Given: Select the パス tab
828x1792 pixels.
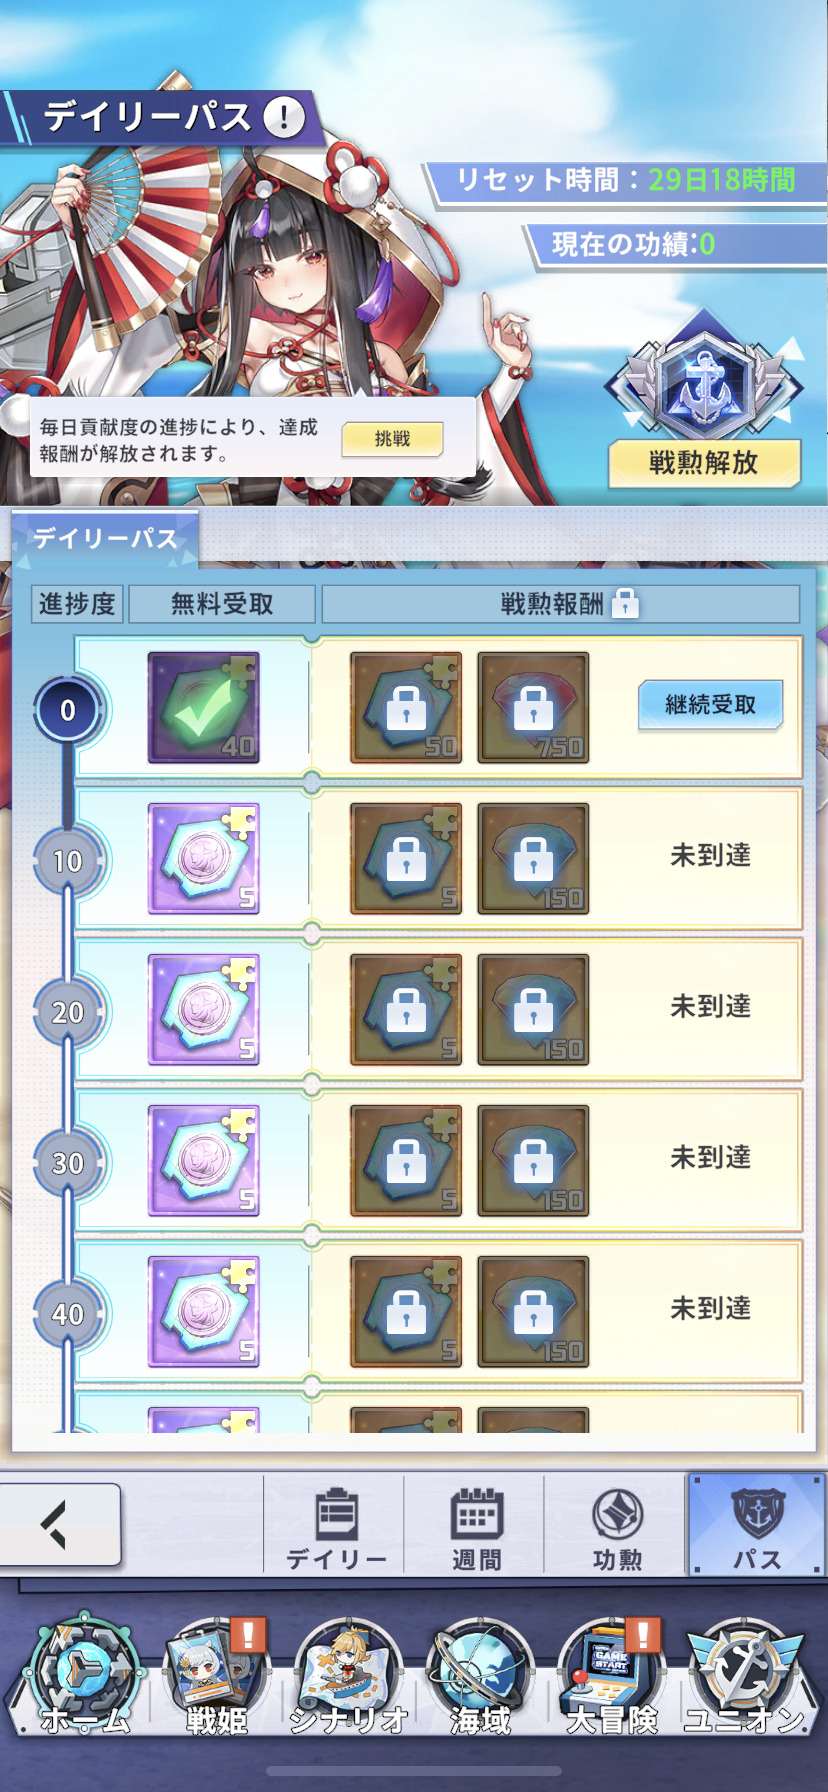Looking at the screenshot, I should pyautogui.click(x=757, y=1527).
